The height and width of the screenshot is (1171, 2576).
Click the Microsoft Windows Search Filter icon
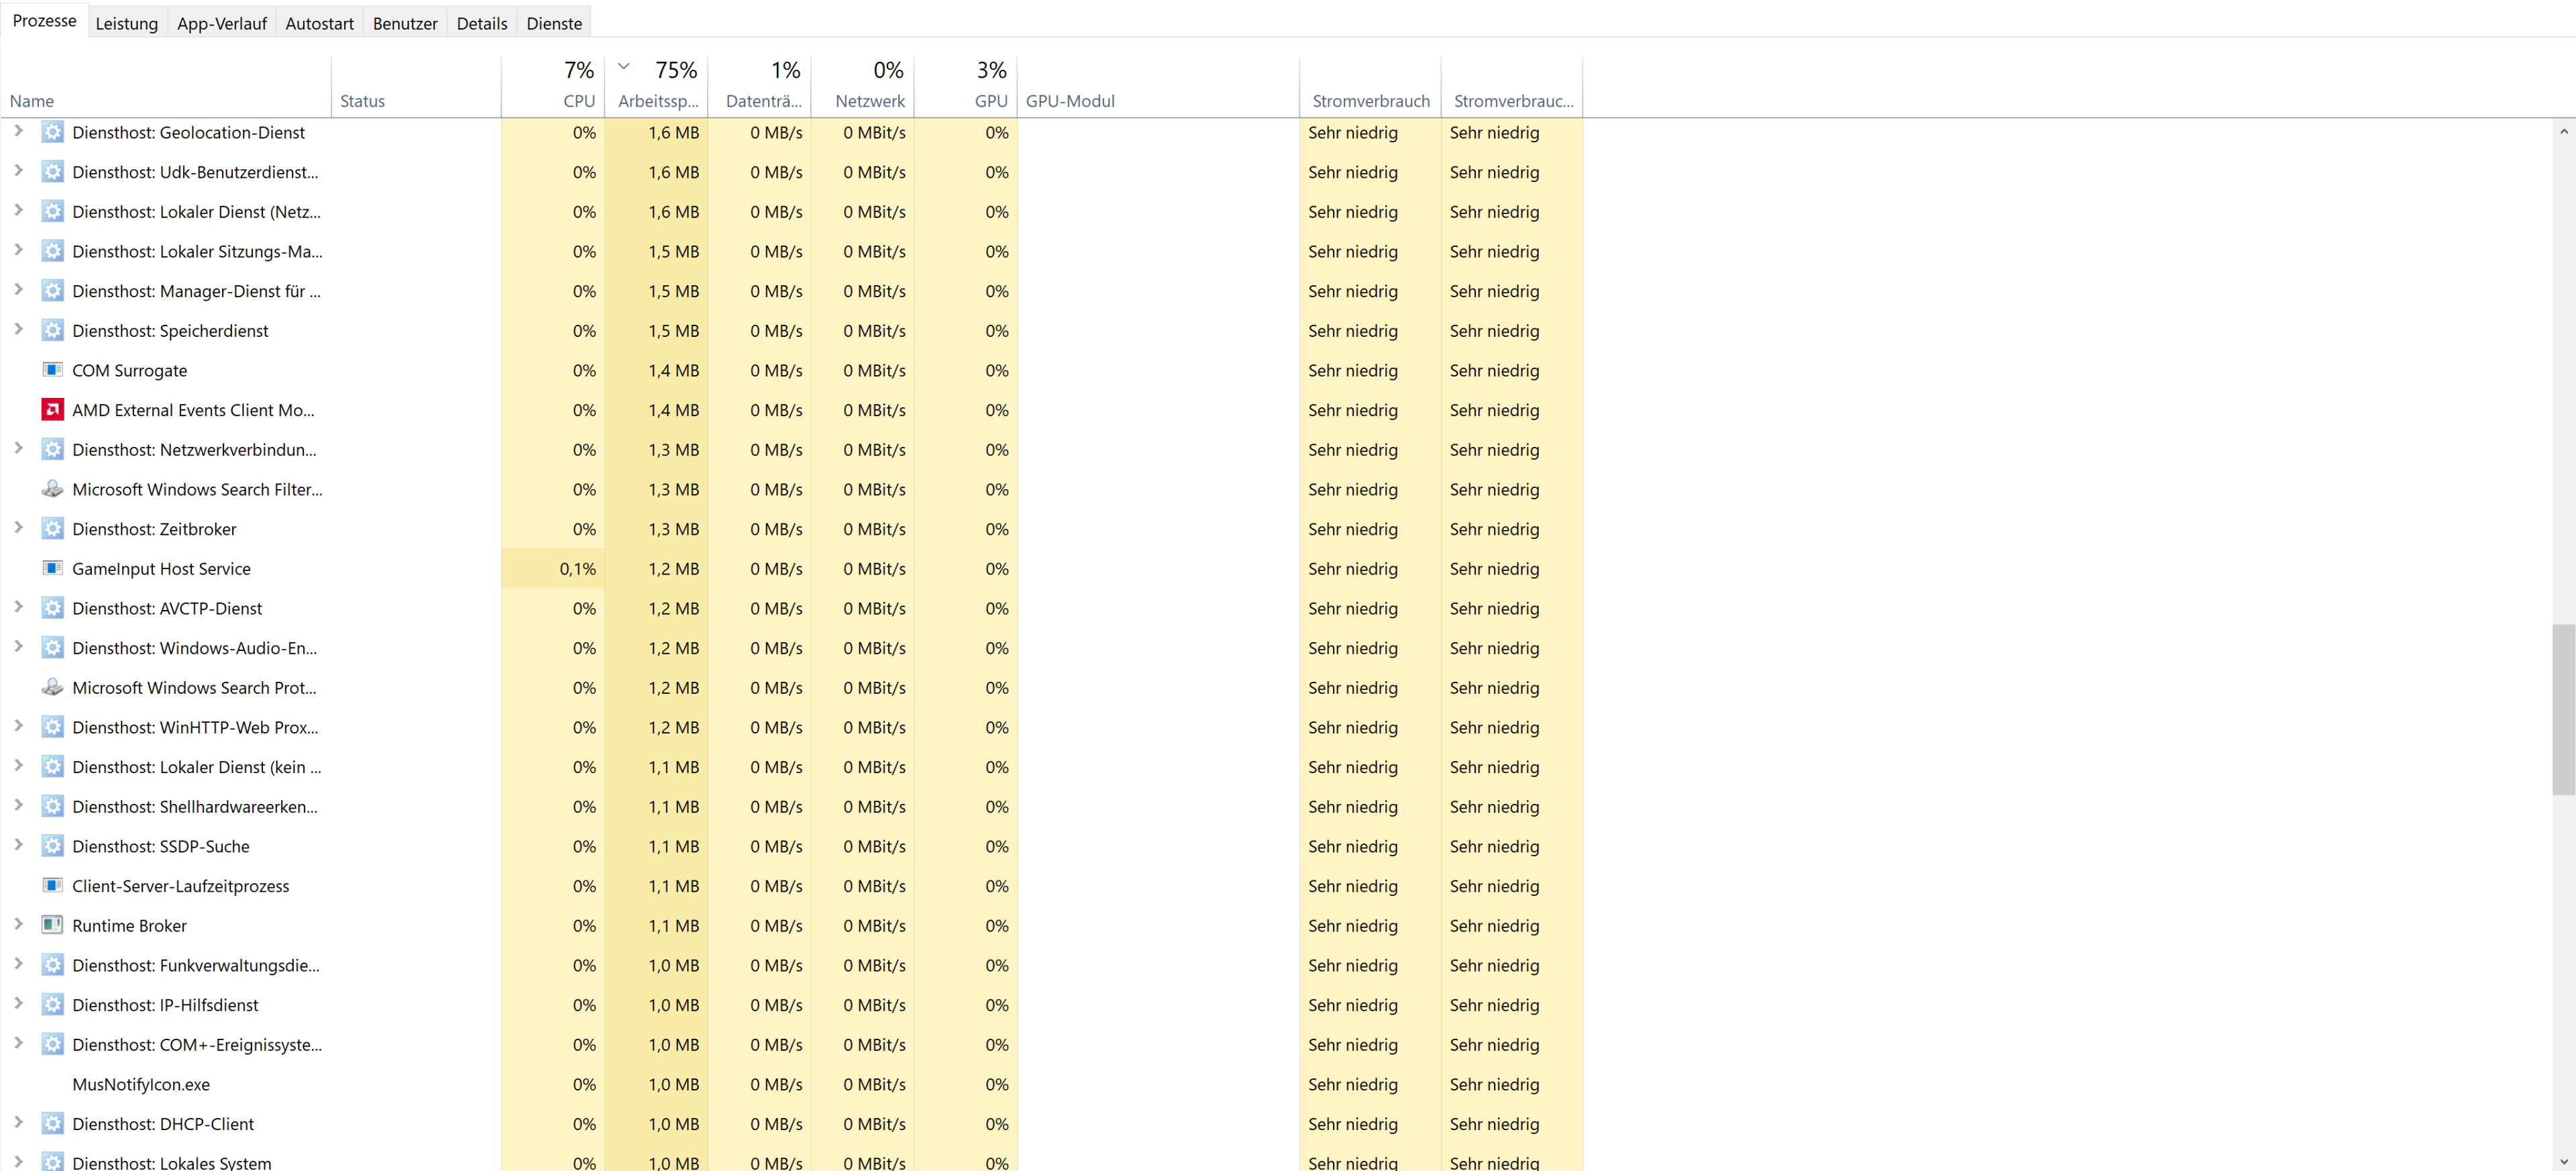click(x=52, y=489)
